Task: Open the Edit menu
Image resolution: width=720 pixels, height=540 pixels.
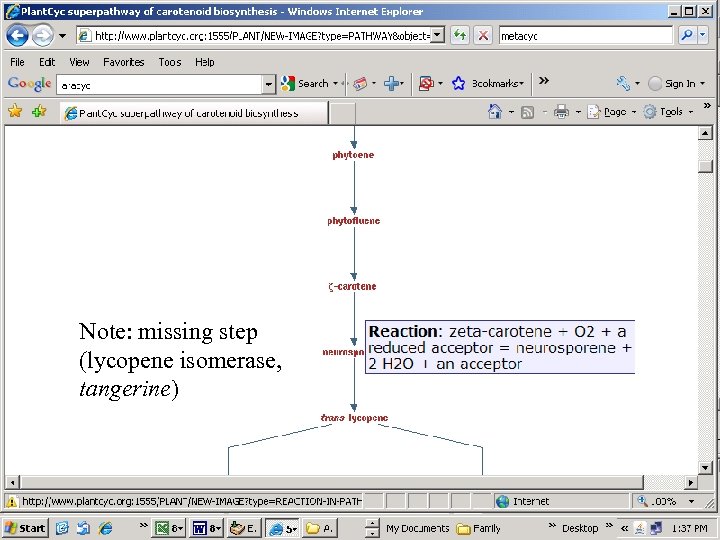Action: (x=47, y=62)
